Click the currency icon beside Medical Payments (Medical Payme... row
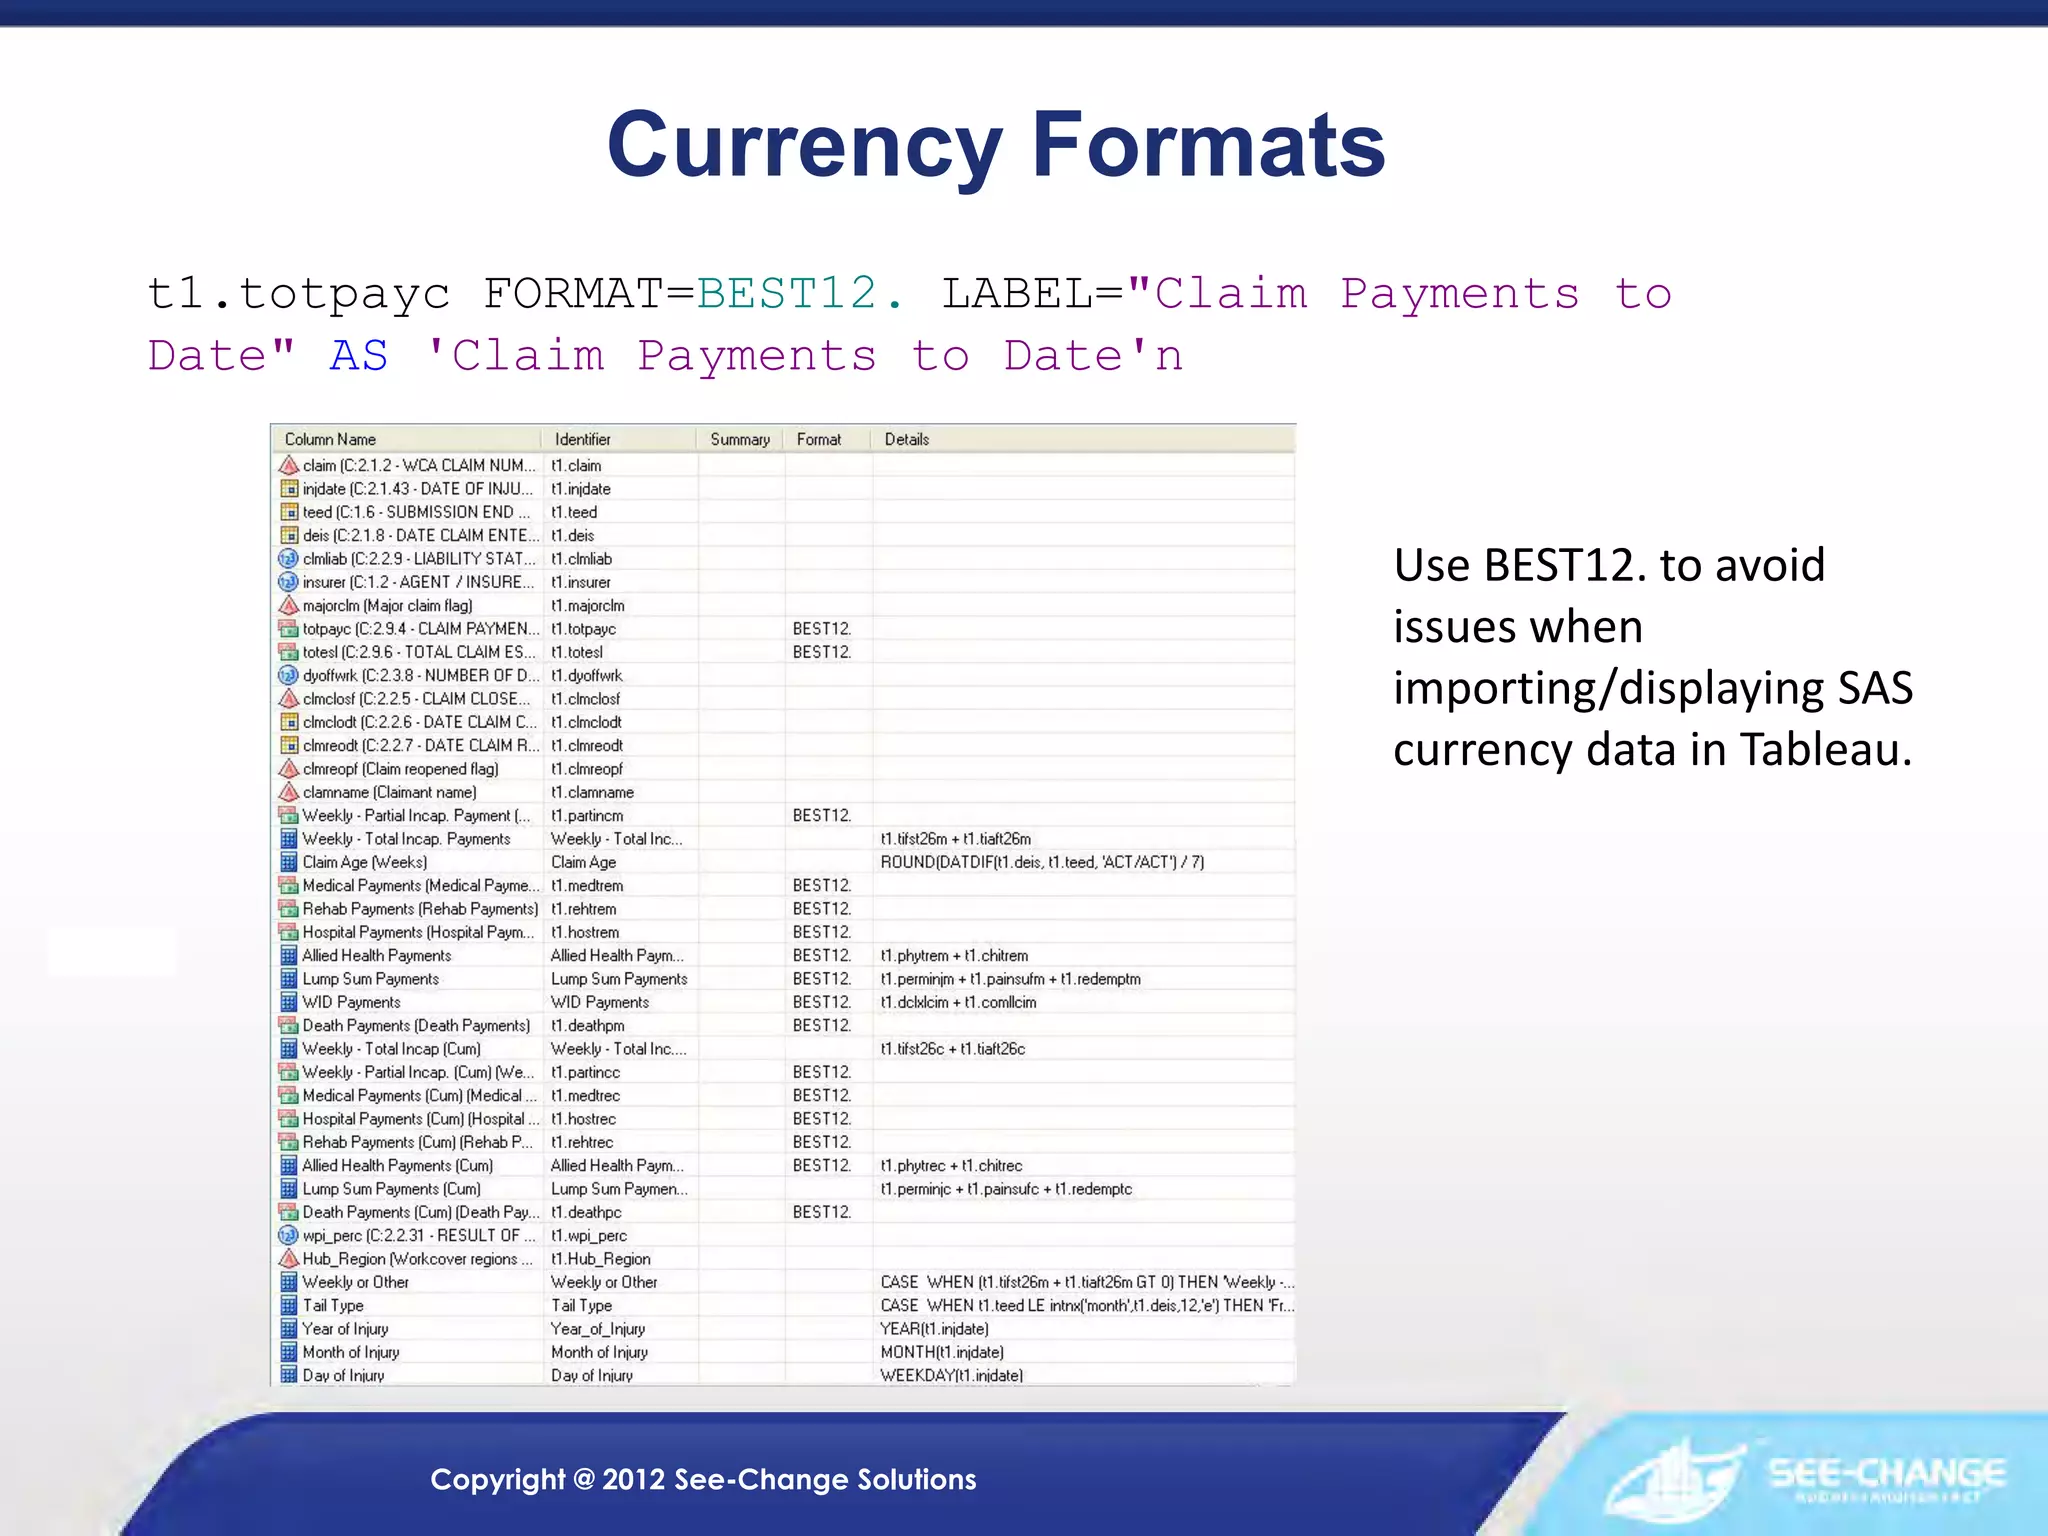Screen dimensions: 2048x1536 pyautogui.click(x=288, y=885)
